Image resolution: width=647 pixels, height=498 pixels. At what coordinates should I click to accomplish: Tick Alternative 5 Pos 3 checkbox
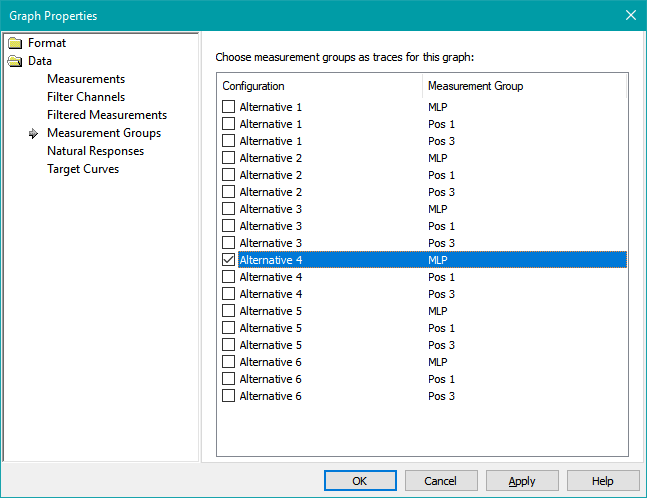[x=228, y=345]
